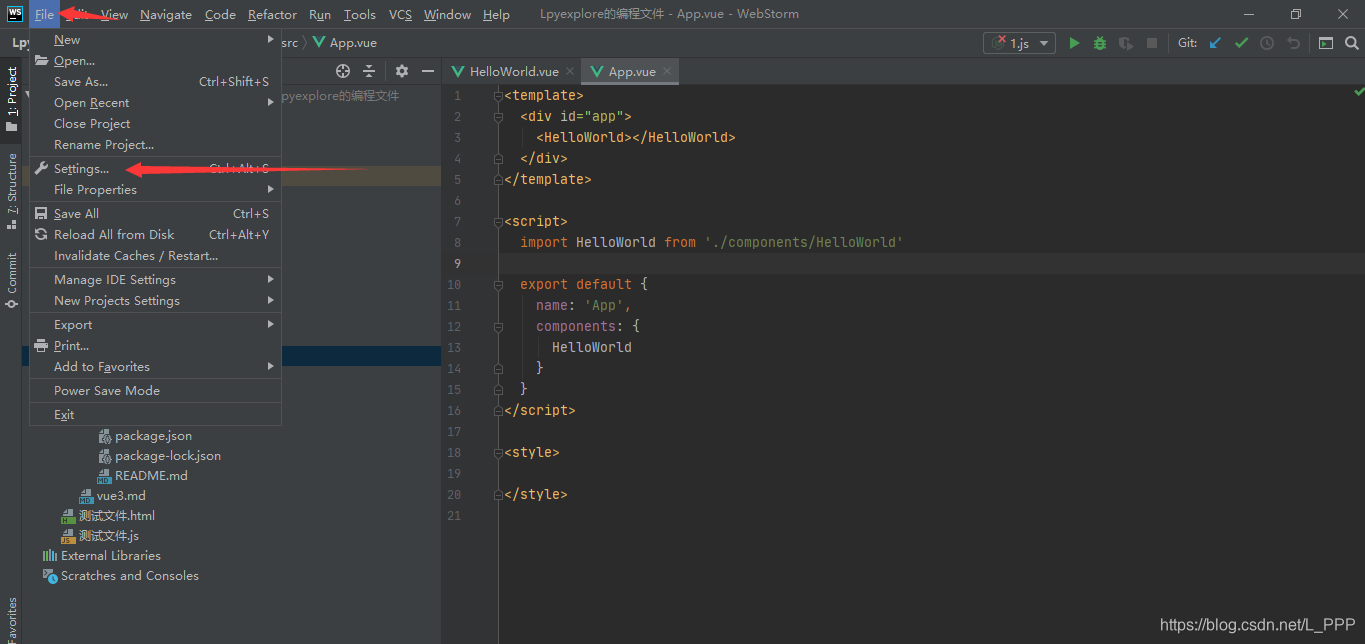The image size is (1365, 644).
Task: Collapse the <style> code fold
Action: tap(498, 453)
